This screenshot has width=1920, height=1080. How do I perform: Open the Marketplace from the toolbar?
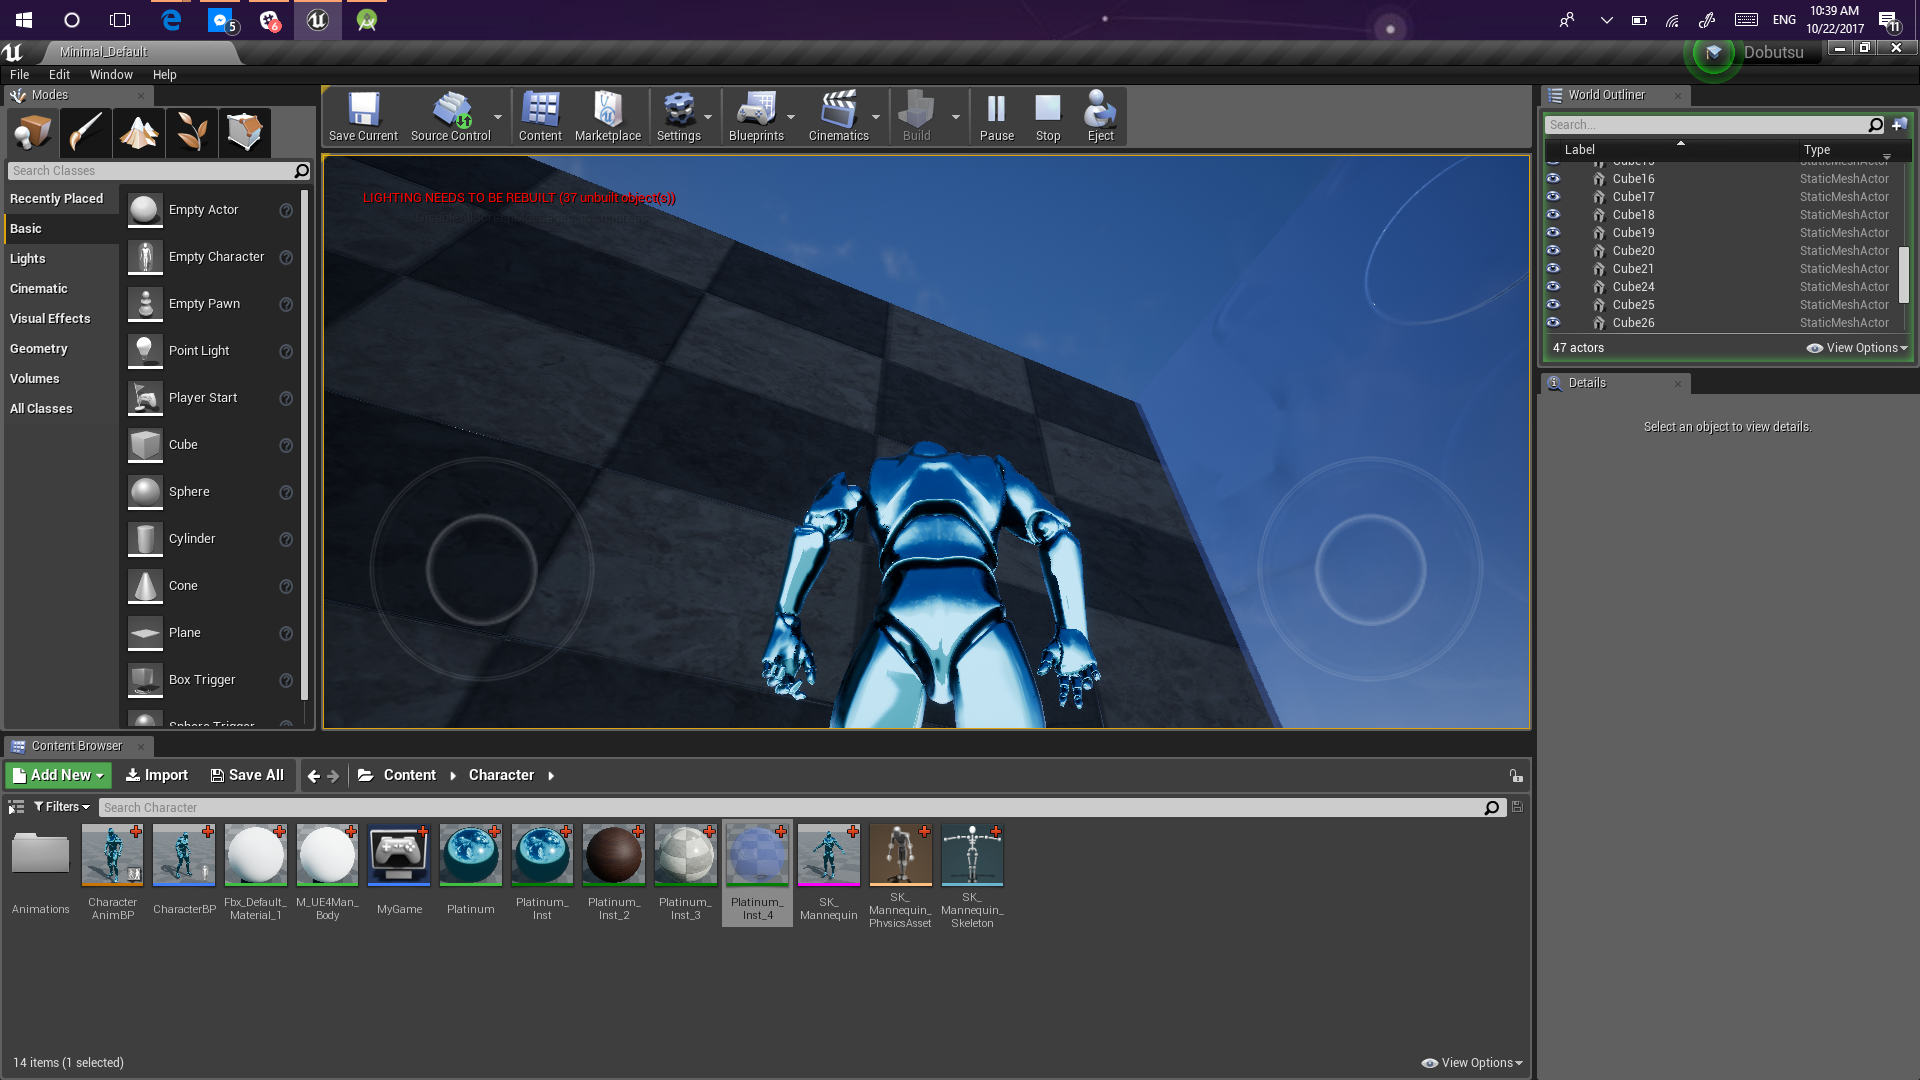click(607, 116)
